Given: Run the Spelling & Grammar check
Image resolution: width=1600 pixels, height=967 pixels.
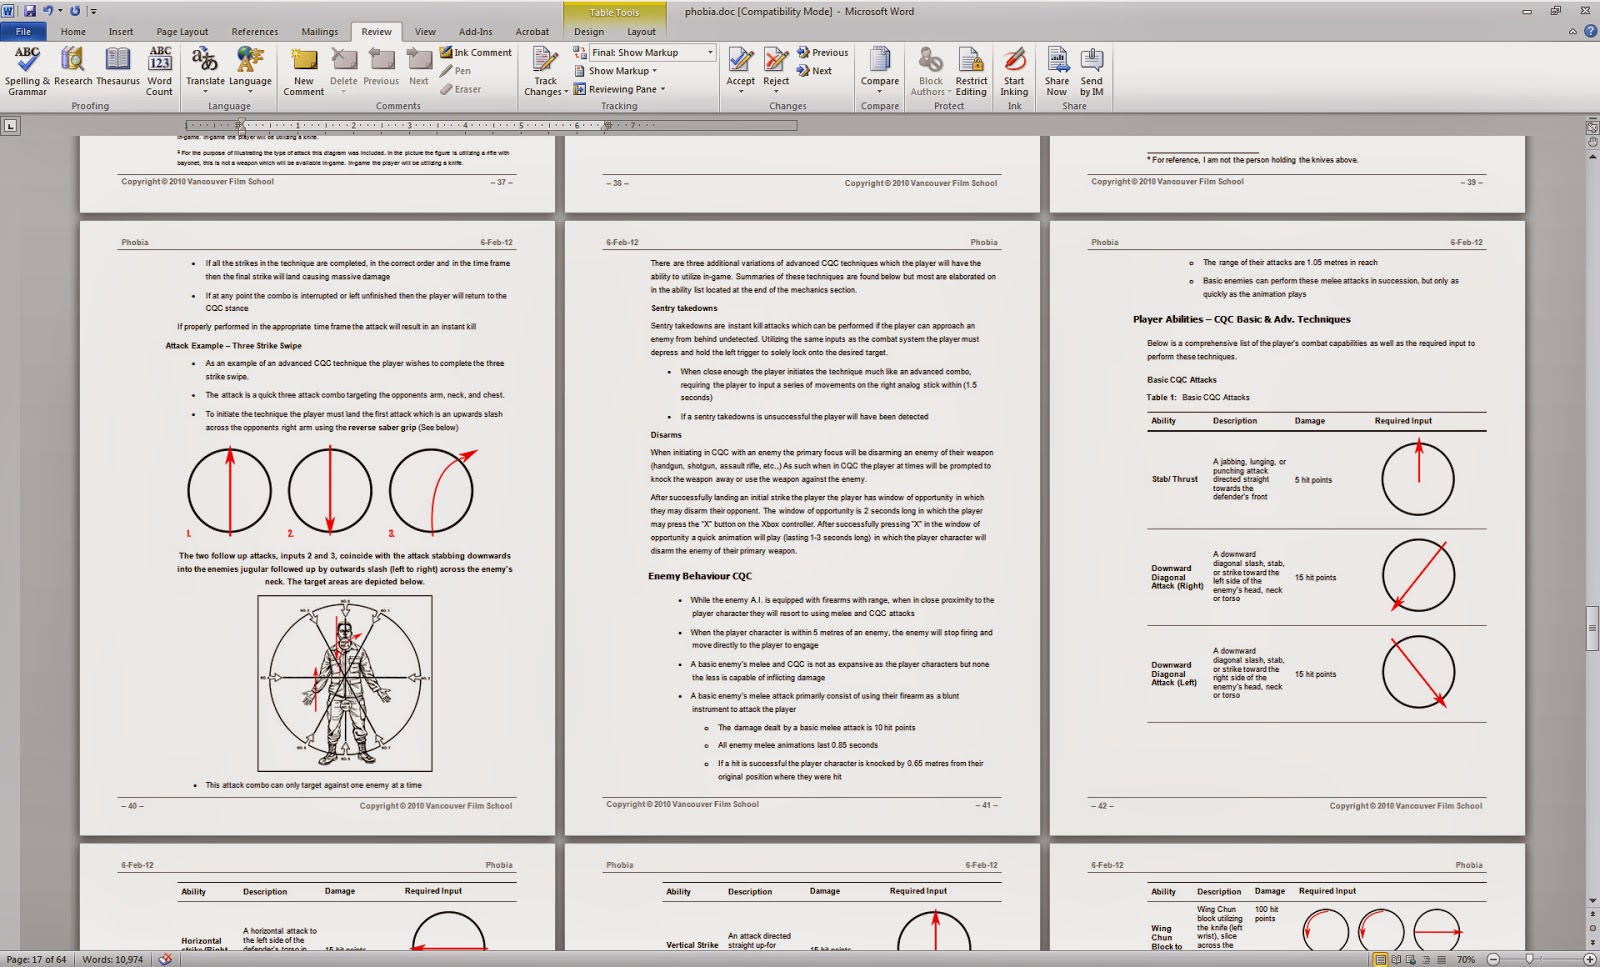Looking at the screenshot, I should tap(27, 70).
